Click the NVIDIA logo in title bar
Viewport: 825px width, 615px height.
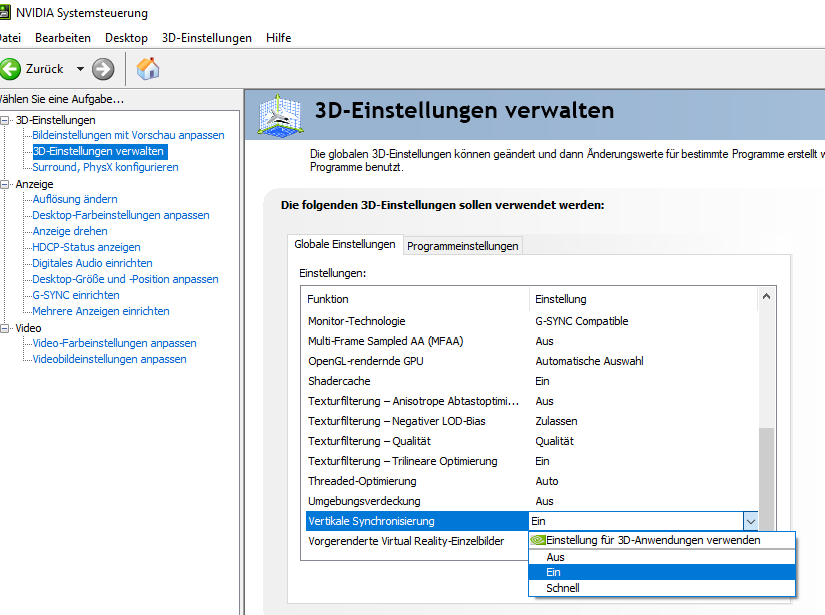5,12
